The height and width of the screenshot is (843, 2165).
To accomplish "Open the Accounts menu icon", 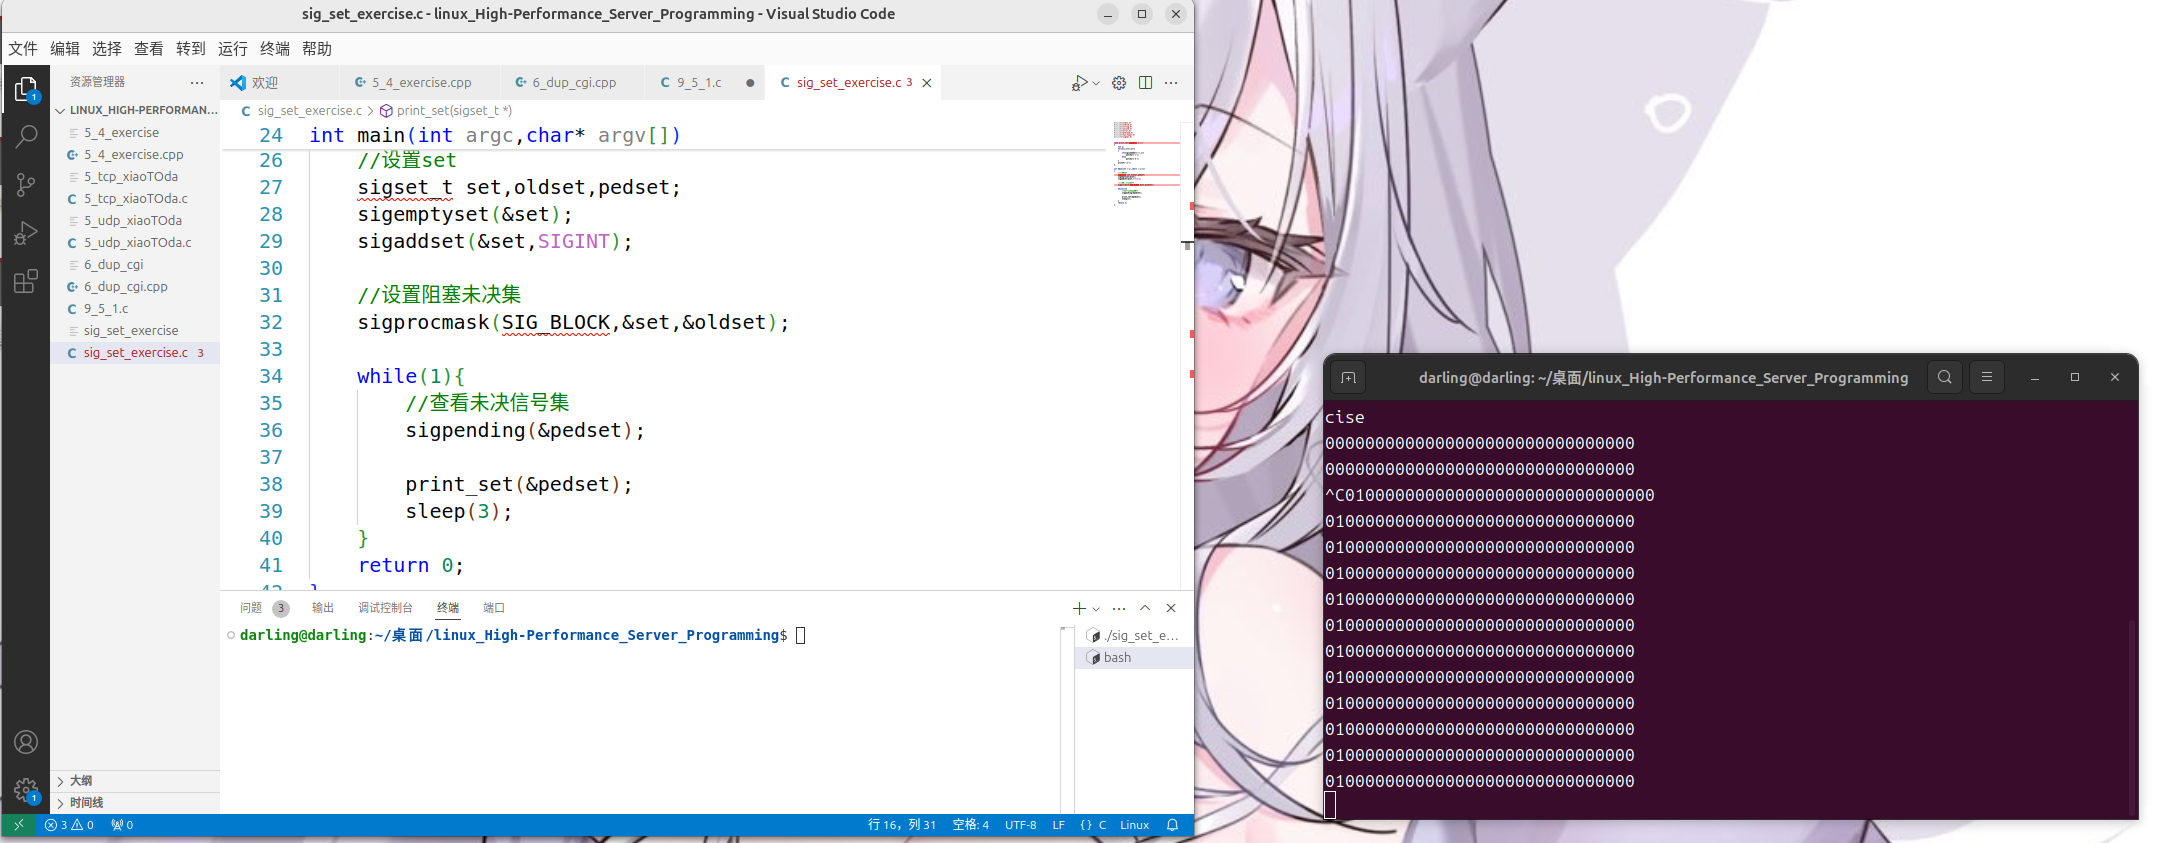I will tap(26, 742).
